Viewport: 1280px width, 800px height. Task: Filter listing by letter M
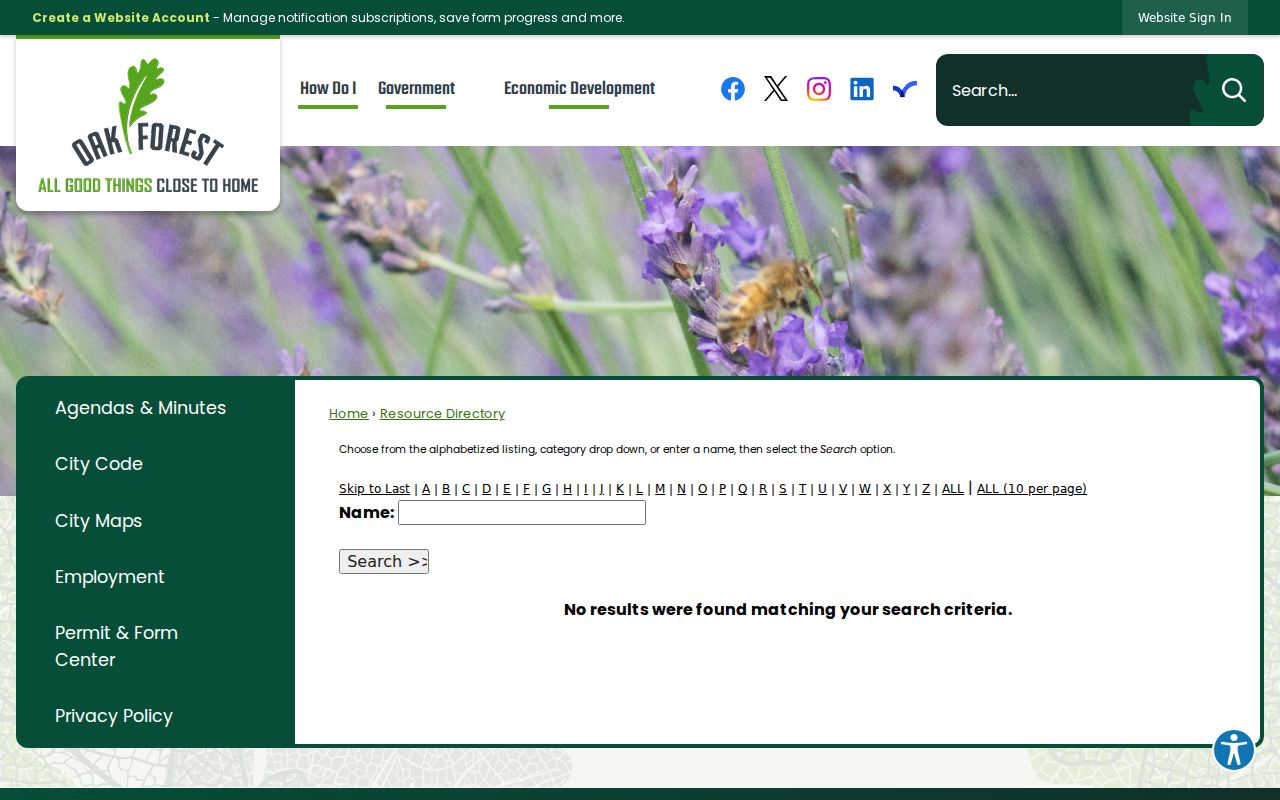click(660, 489)
